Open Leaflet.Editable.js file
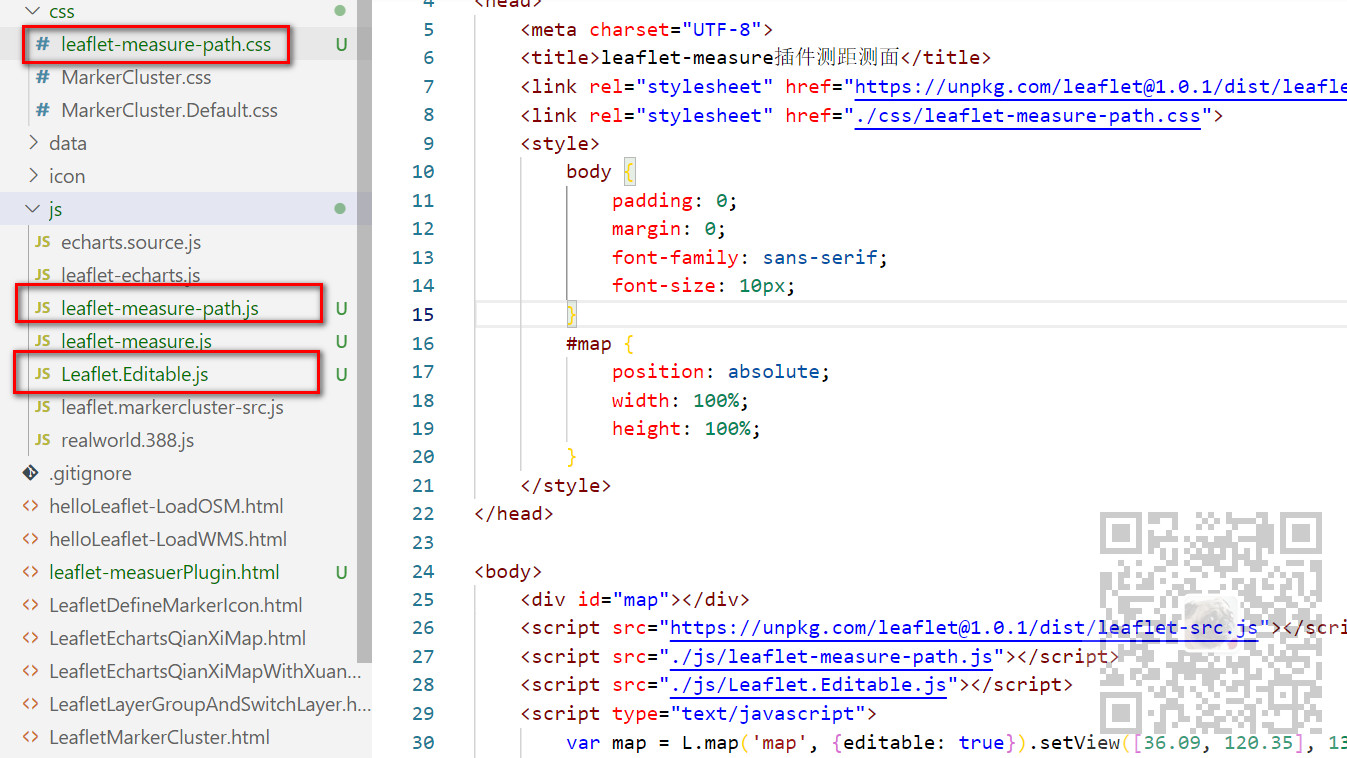This screenshot has width=1347, height=758. (x=135, y=374)
